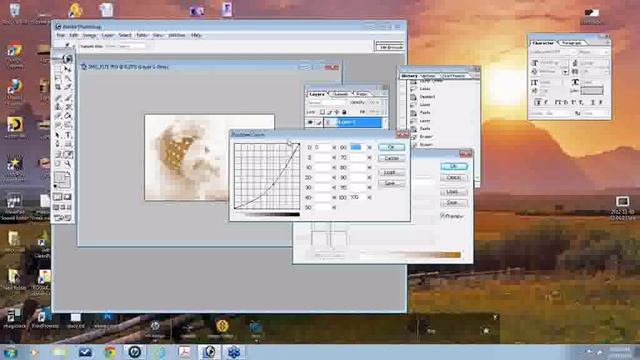Toggle lock transparent pixels in Layers
This screenshot has width=640, height=360.
(322, 112)
